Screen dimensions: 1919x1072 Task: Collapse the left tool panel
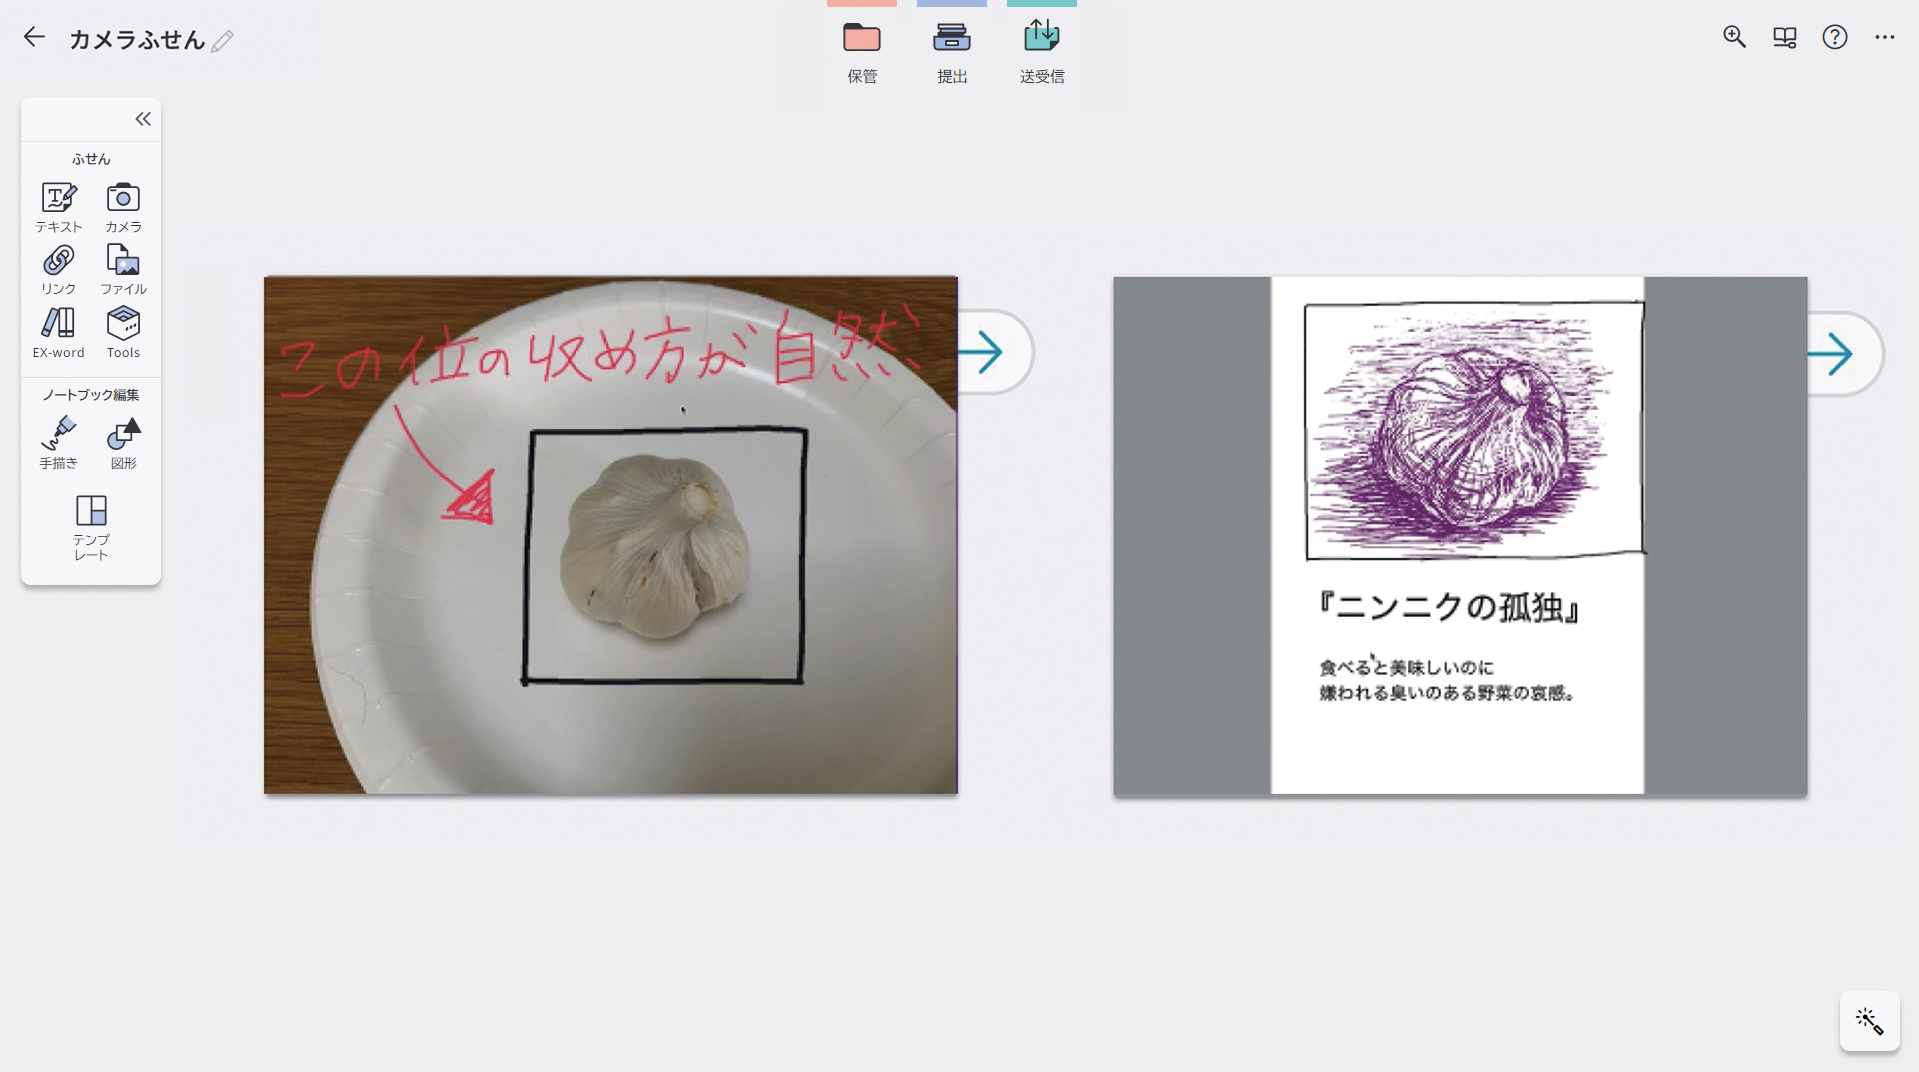143,119
